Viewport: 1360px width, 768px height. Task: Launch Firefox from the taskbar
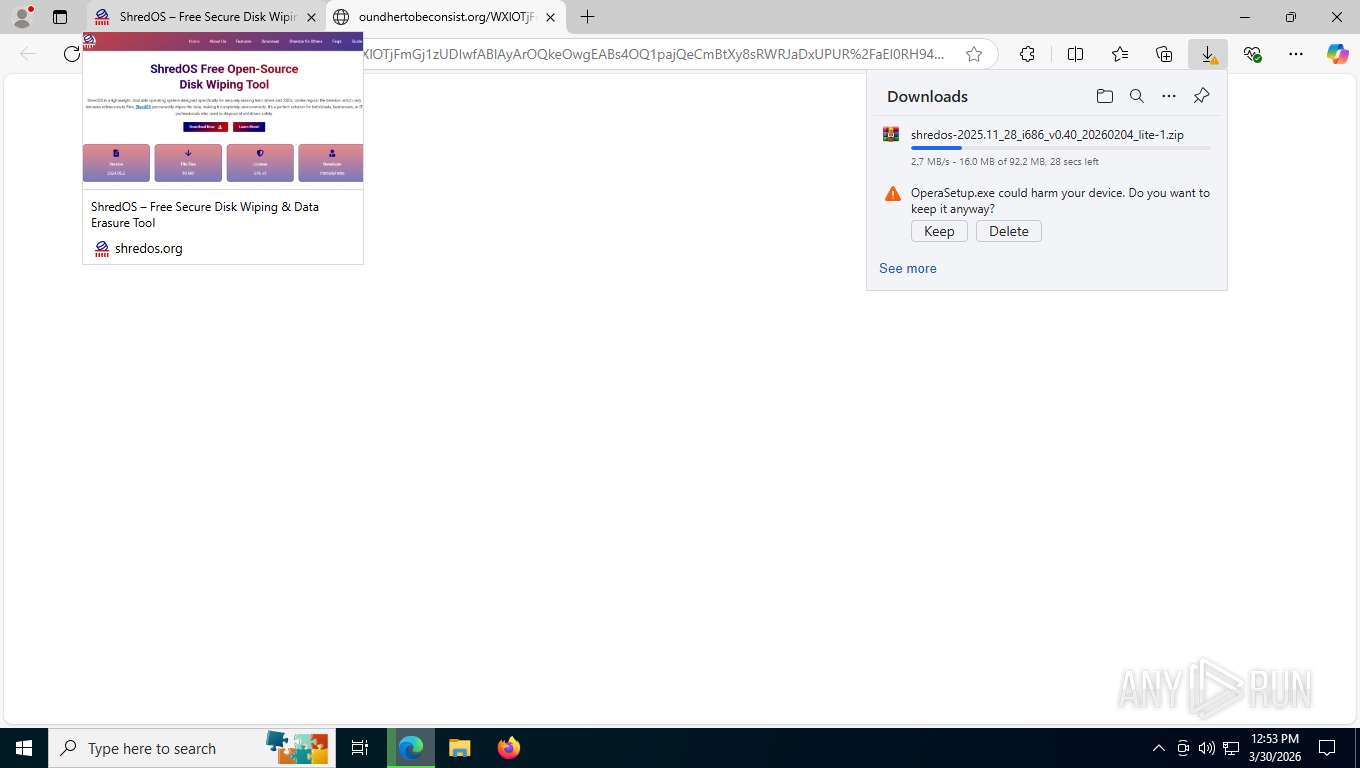[508, 748]
